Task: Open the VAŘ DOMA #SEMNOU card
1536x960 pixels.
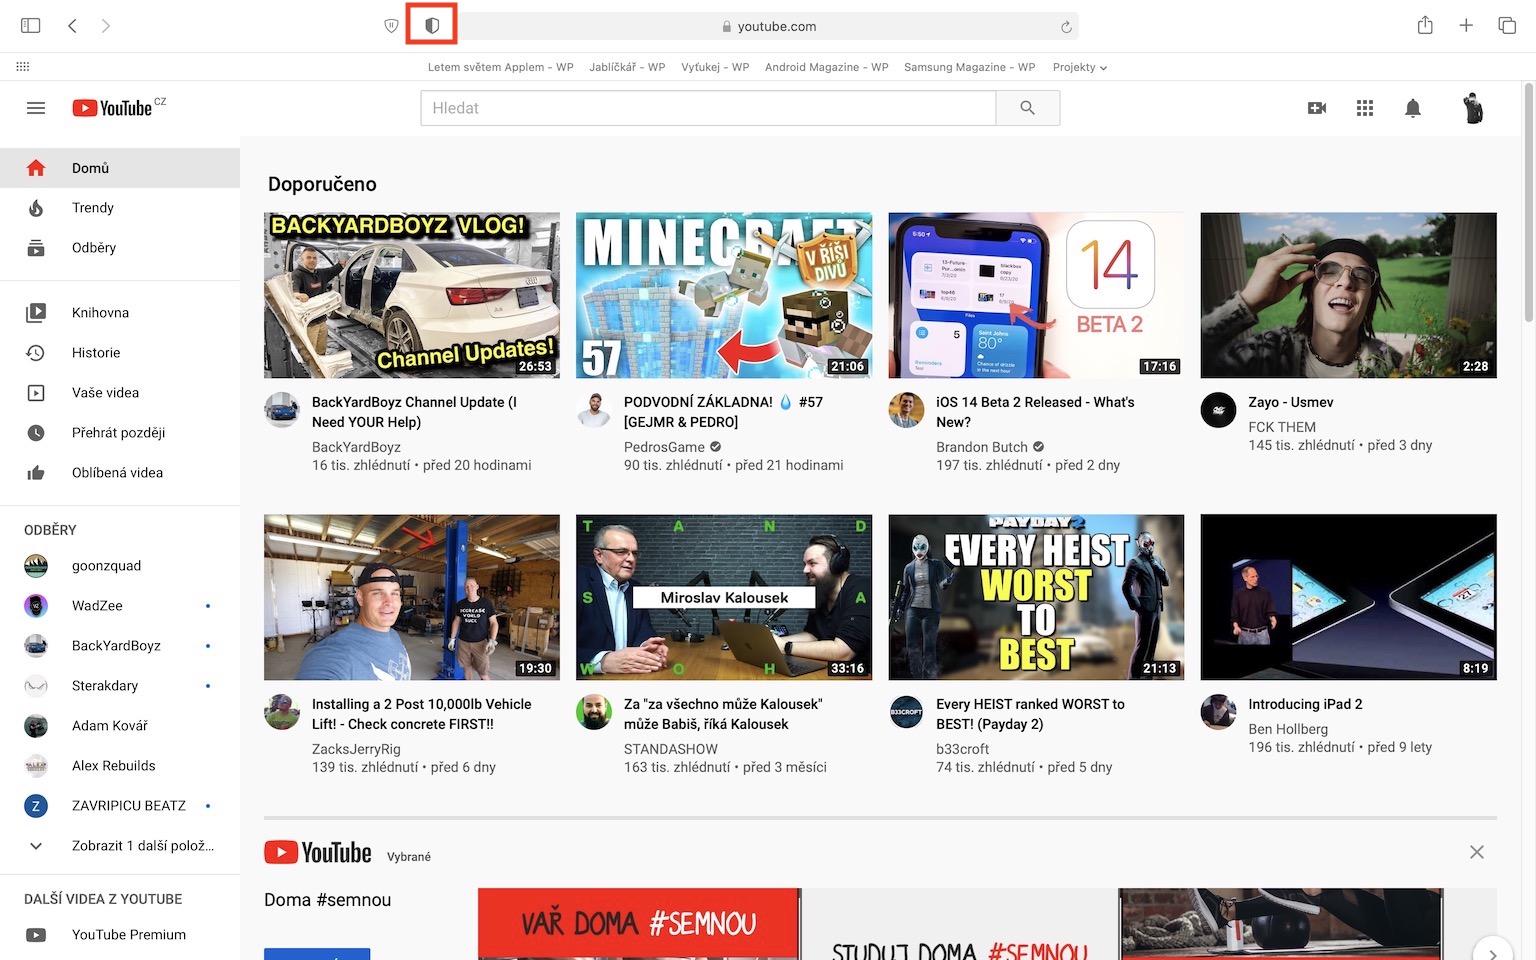Action: (x=639, y=924)
